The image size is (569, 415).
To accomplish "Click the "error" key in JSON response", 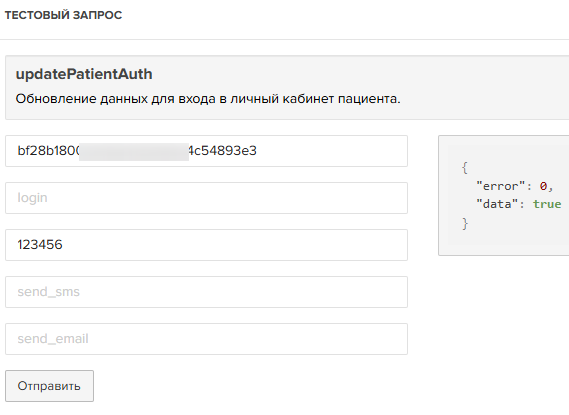I will click(x=500, y=186).
